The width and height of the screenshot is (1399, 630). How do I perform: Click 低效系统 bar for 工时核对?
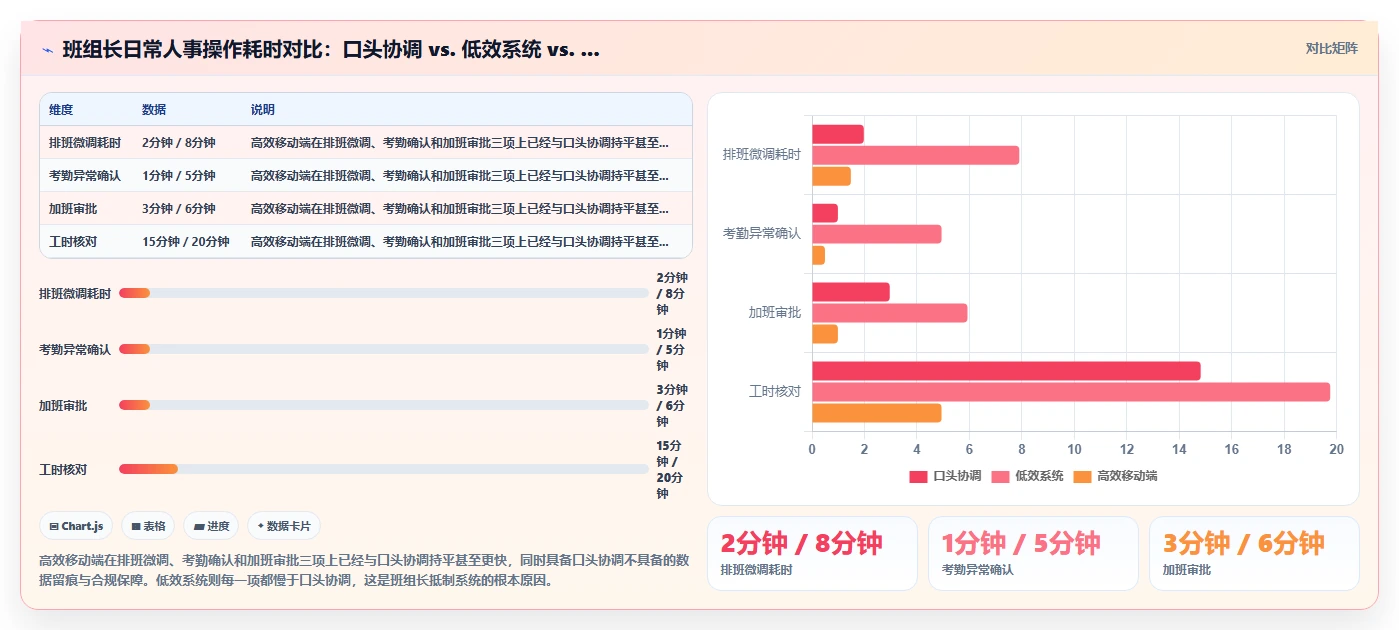[1071, 392]
